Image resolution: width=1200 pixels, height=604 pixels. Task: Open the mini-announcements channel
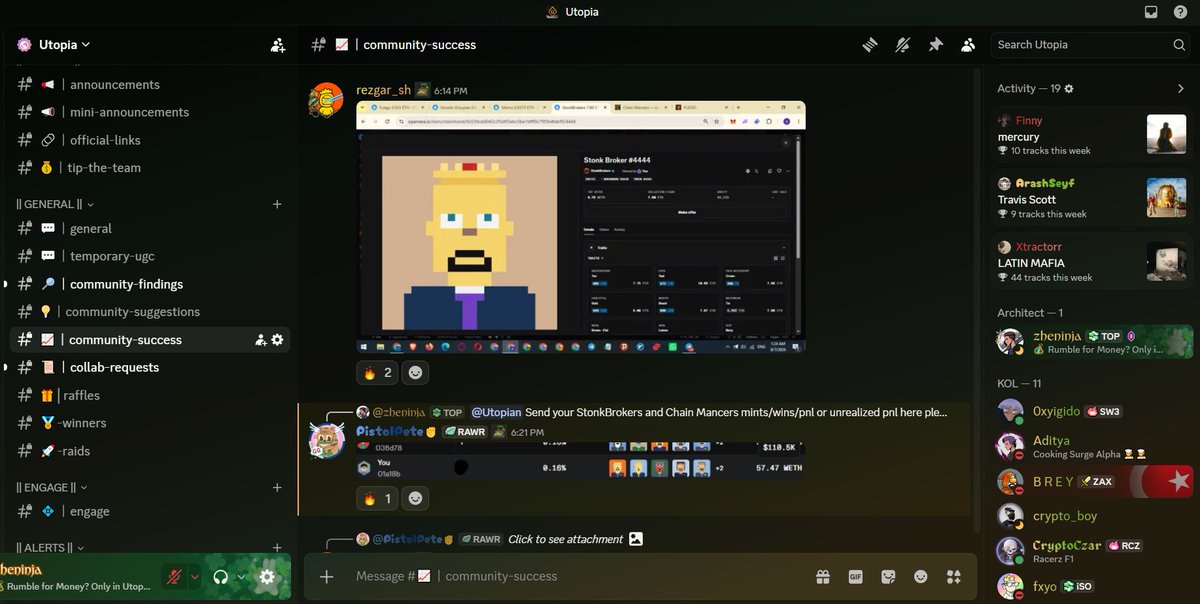coord(150,112)
